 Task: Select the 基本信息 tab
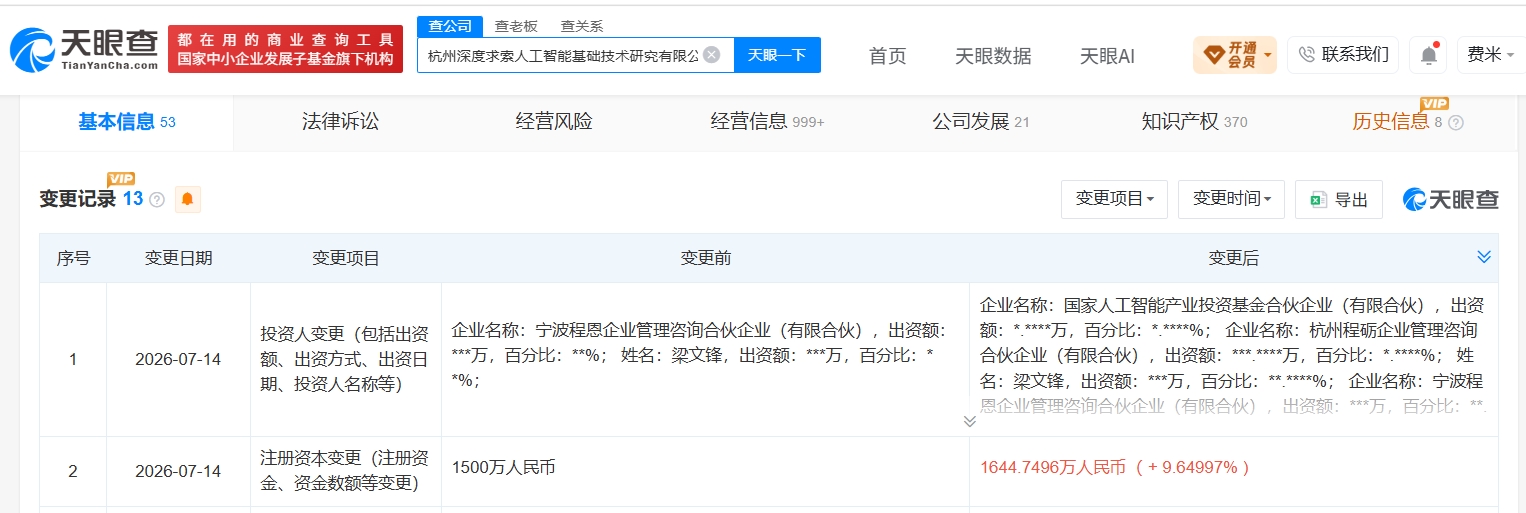[127, 122]
